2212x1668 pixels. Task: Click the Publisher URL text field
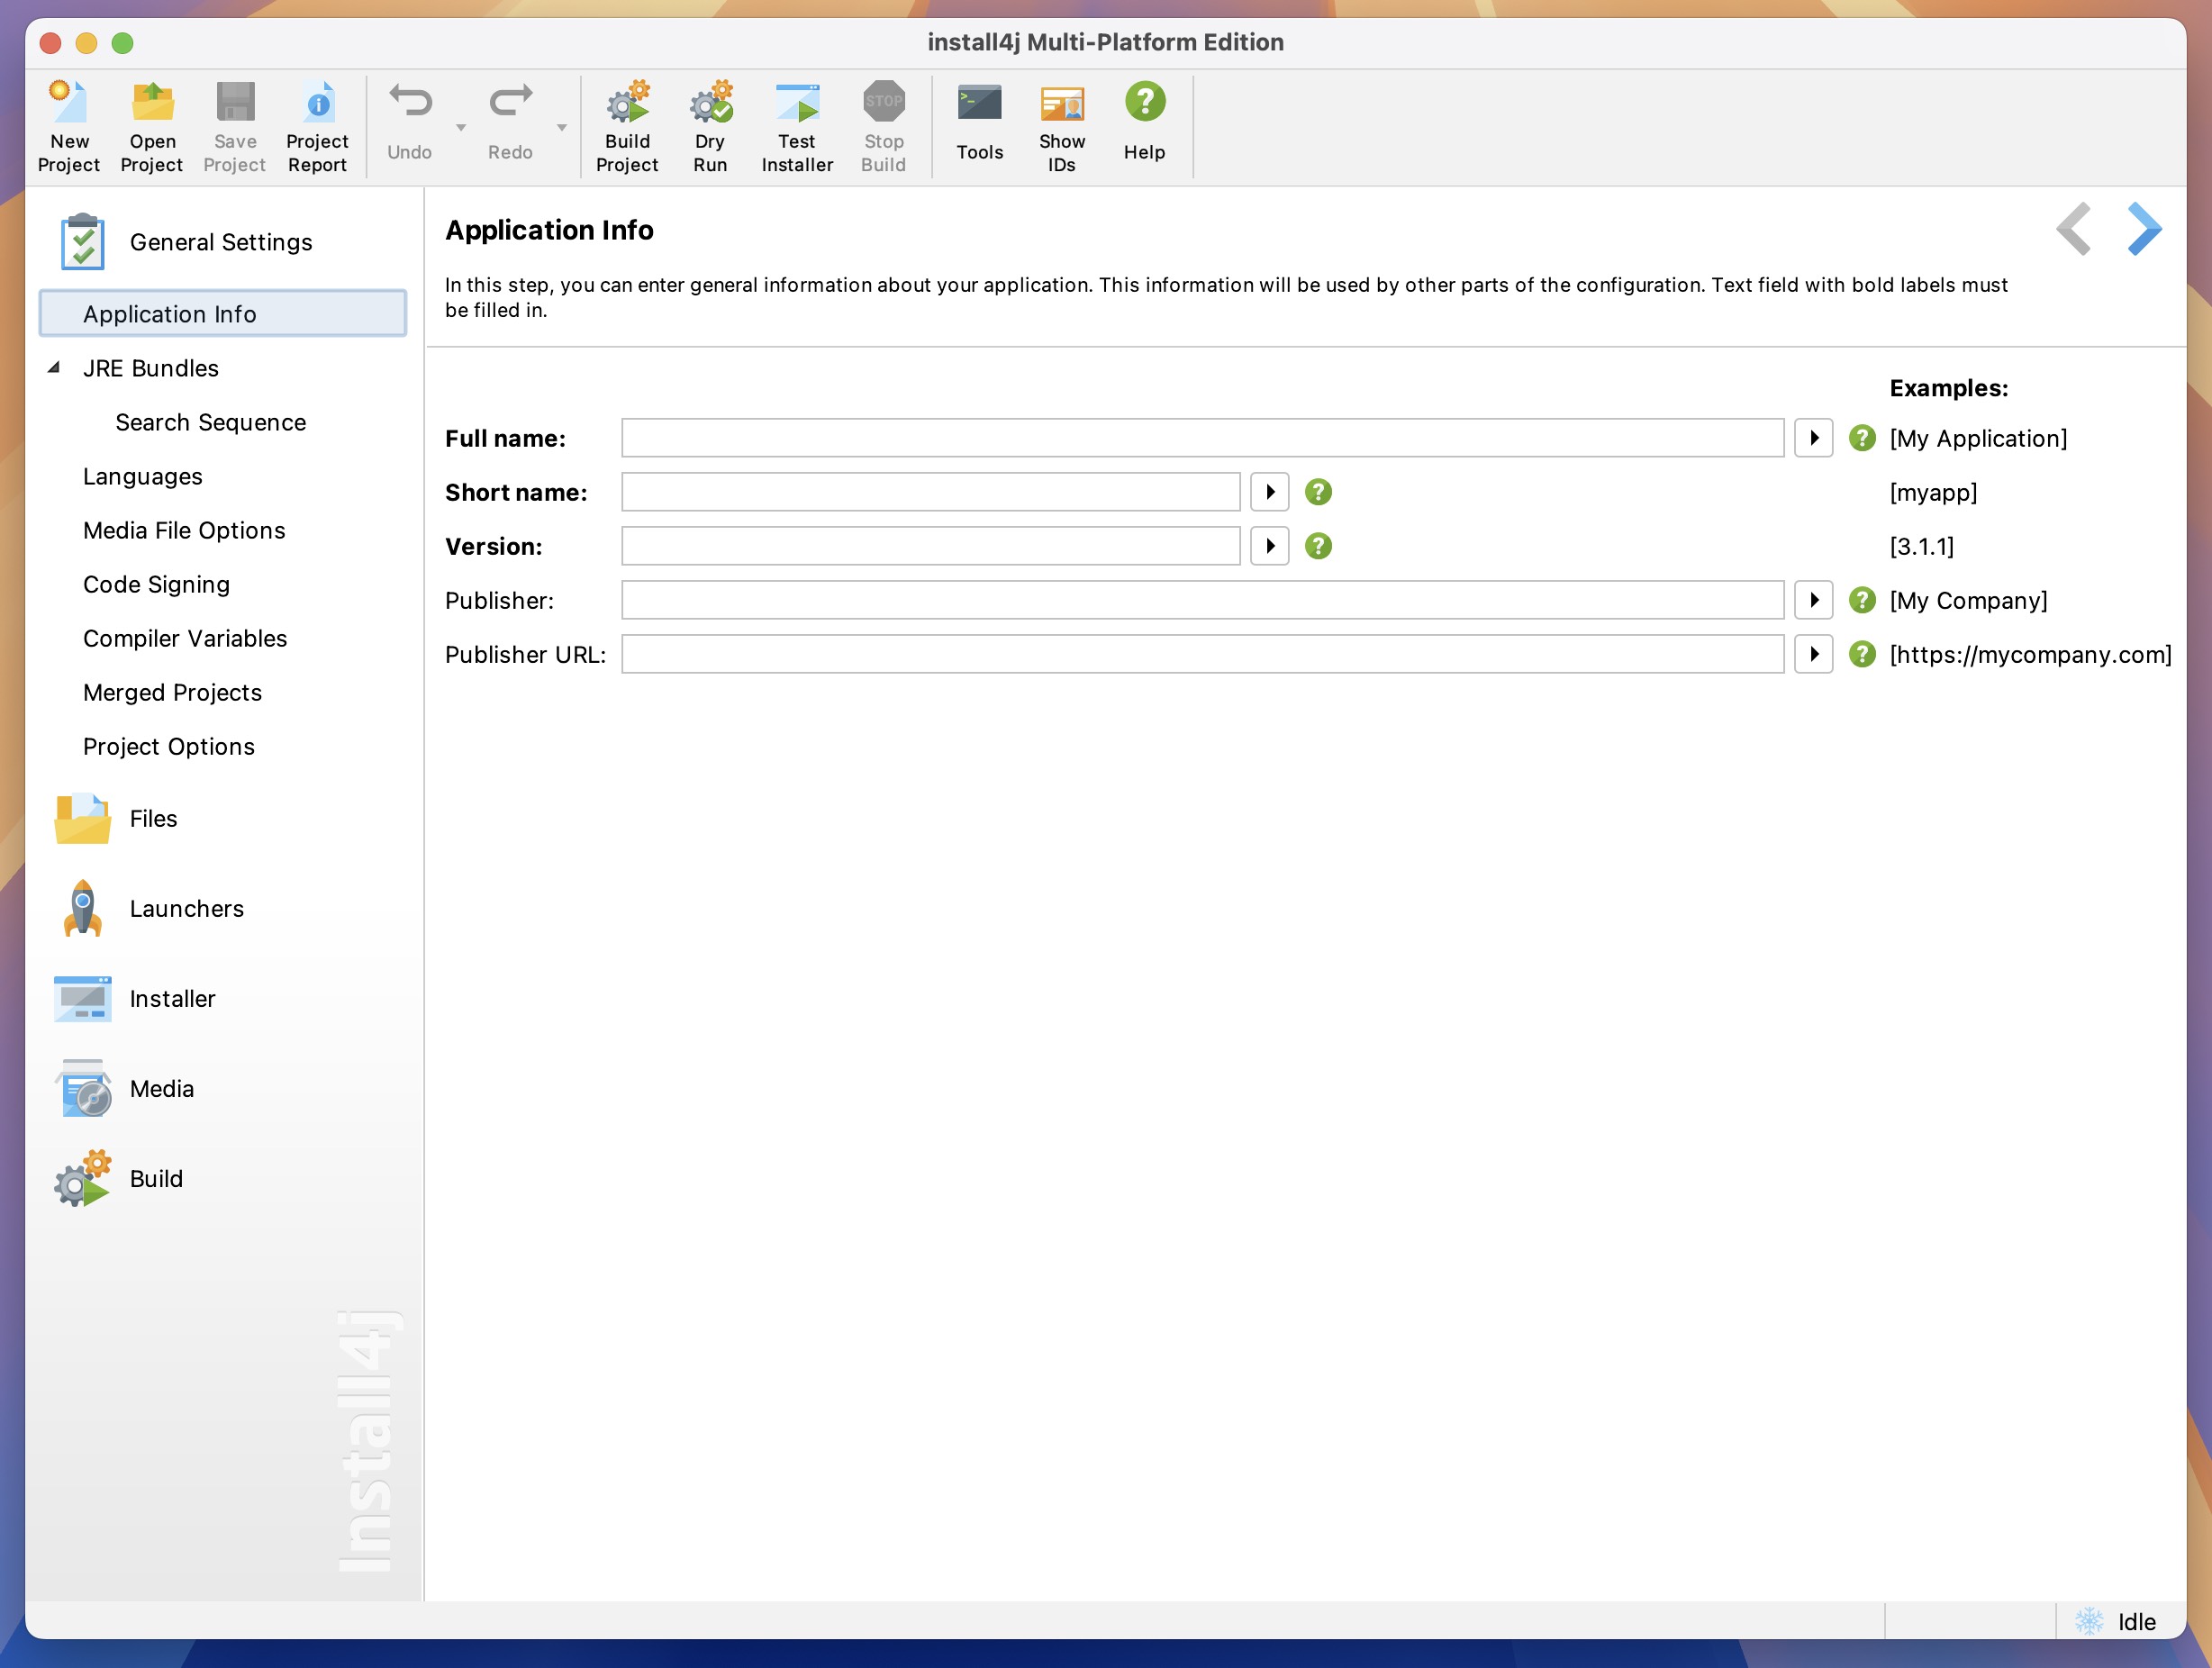pos(1202,654)
